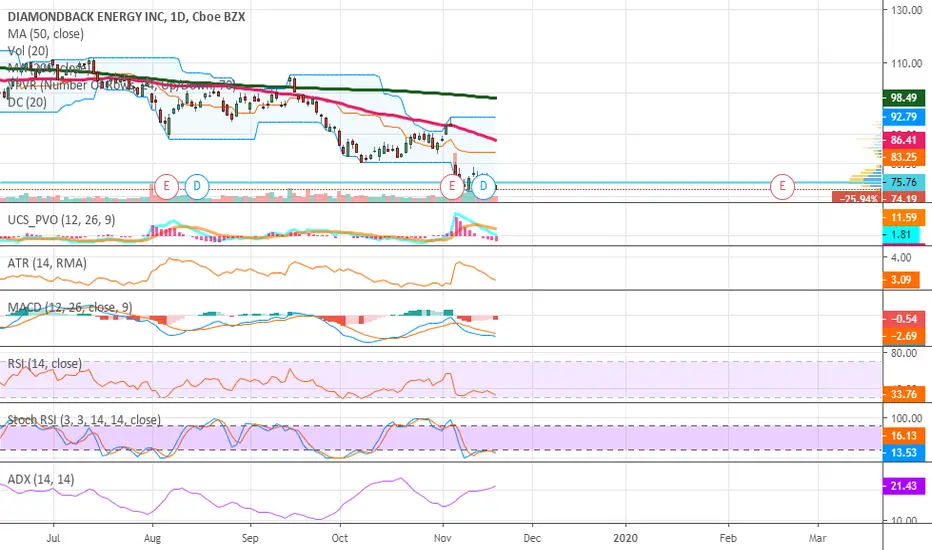Click the -0.54 MACD histogram value label

coord(903,319)
